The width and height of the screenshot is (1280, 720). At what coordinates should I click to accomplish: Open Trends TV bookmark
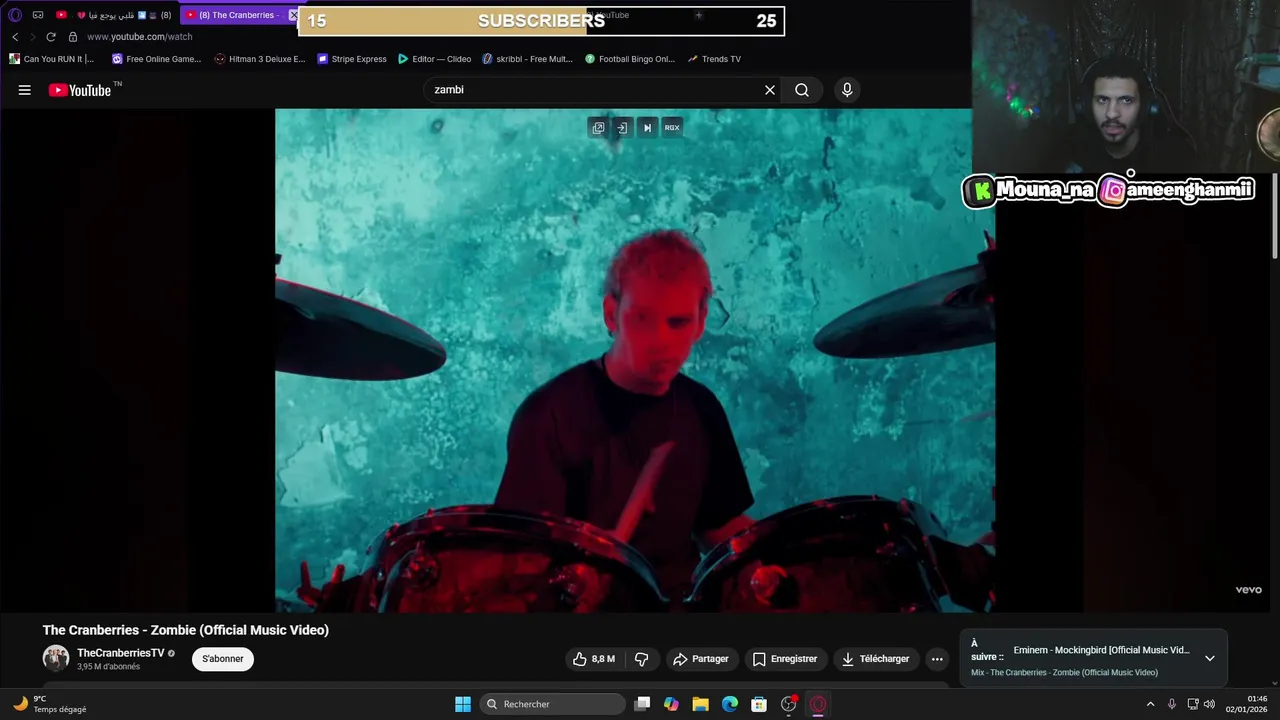tap(714, 59)
